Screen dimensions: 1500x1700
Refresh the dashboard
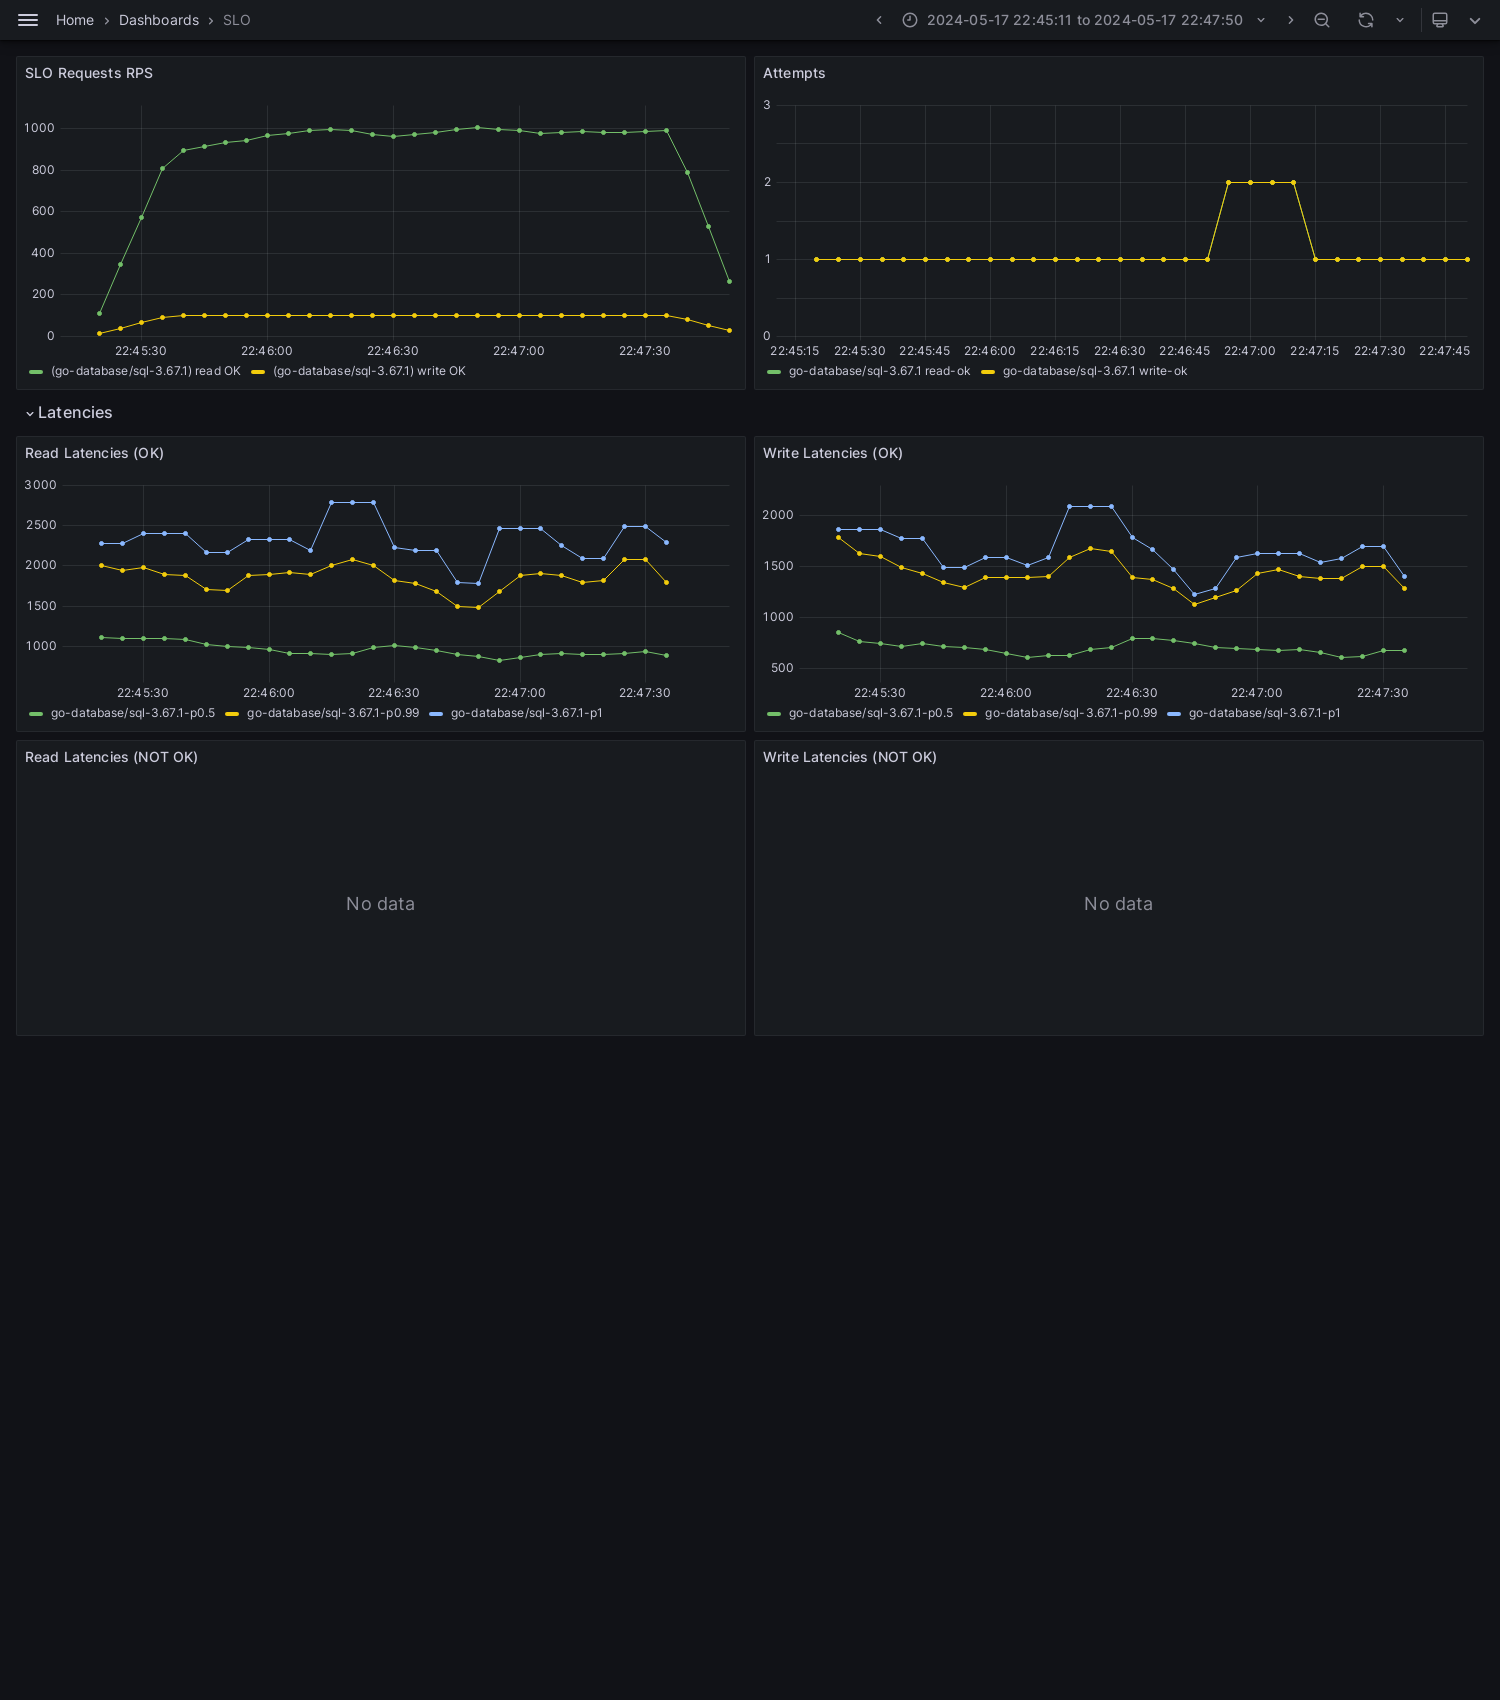[x=1366, y=20]
